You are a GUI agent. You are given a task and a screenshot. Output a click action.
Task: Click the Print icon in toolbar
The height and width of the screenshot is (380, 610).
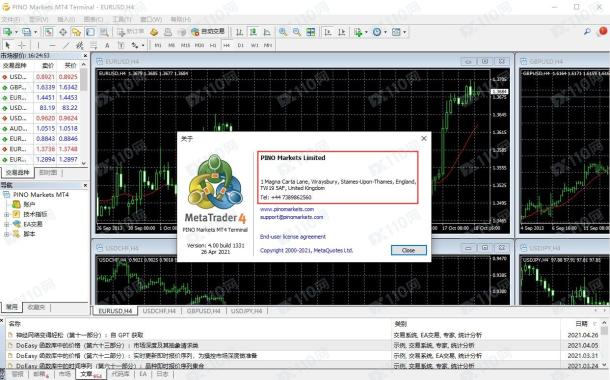168,32
